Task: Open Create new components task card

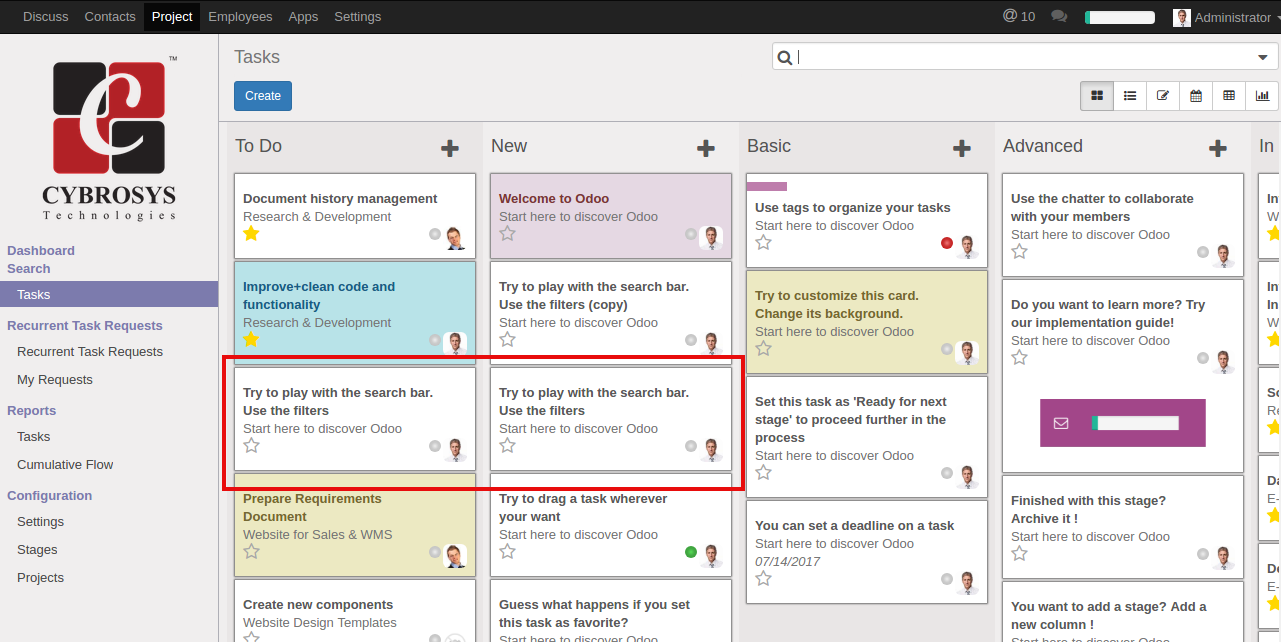Action: [355, 611]
